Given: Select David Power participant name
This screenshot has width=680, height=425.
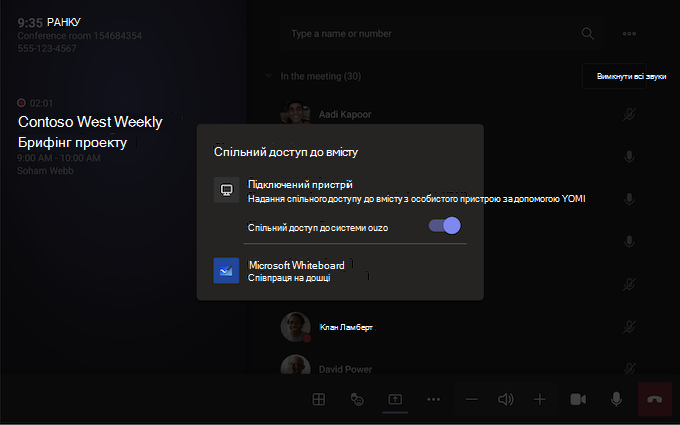Looking at the screenshot, I should pos(345,369).
